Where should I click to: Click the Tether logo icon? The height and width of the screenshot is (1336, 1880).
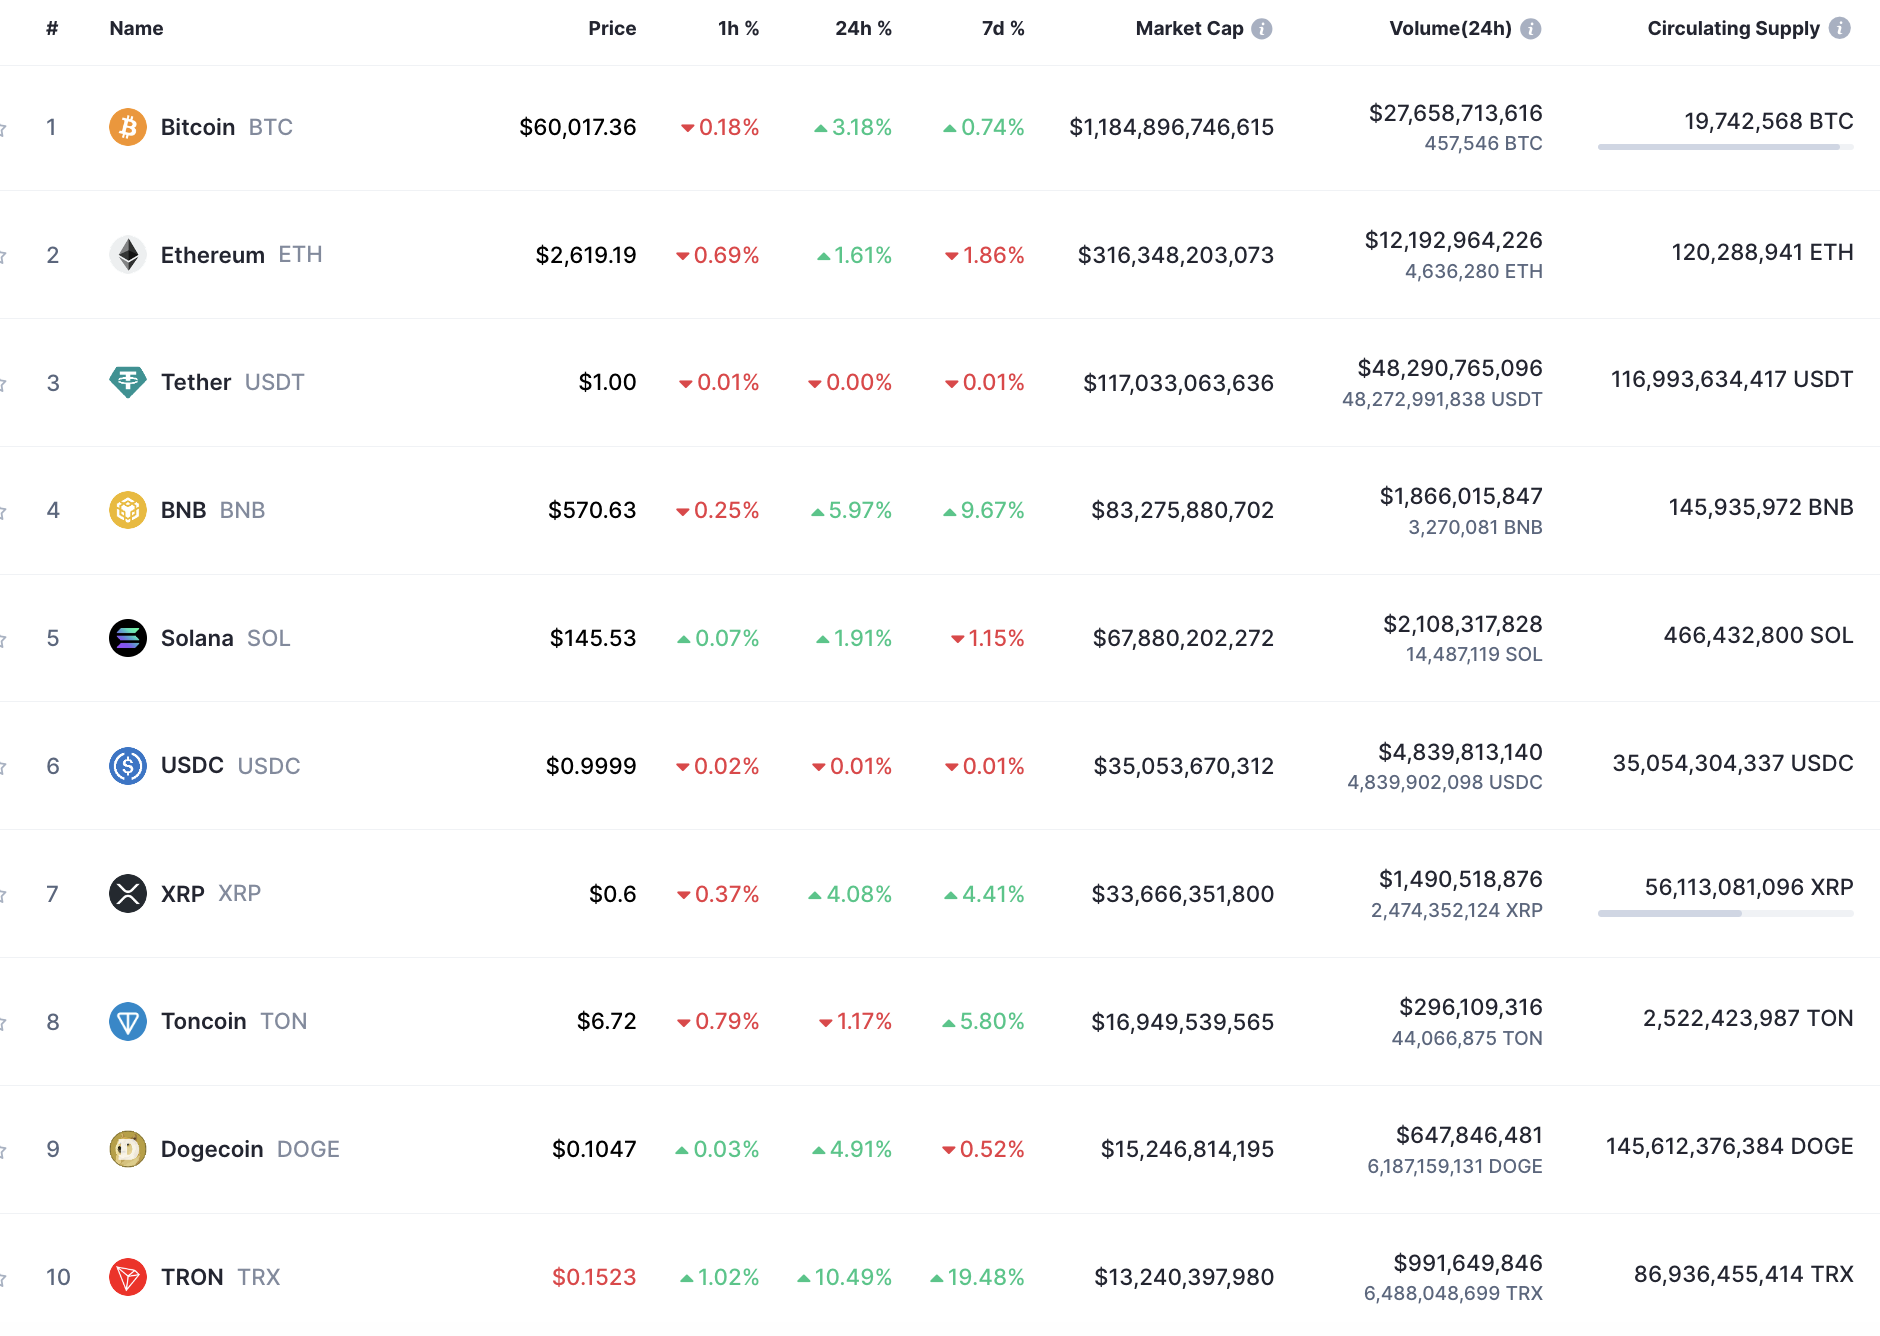pyautogui.click(x=127, y=382)
